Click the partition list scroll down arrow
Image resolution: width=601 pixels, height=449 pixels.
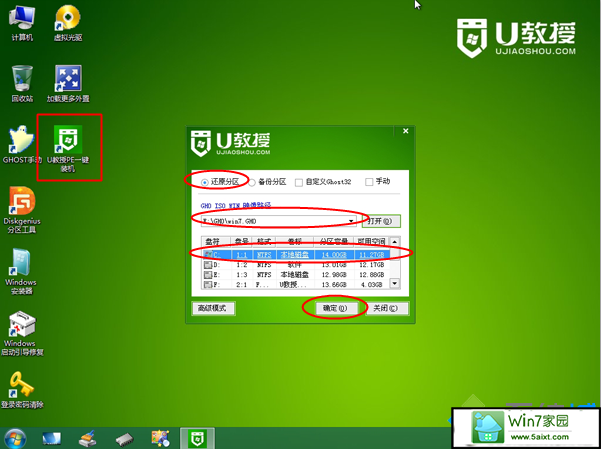click(395, 283)
